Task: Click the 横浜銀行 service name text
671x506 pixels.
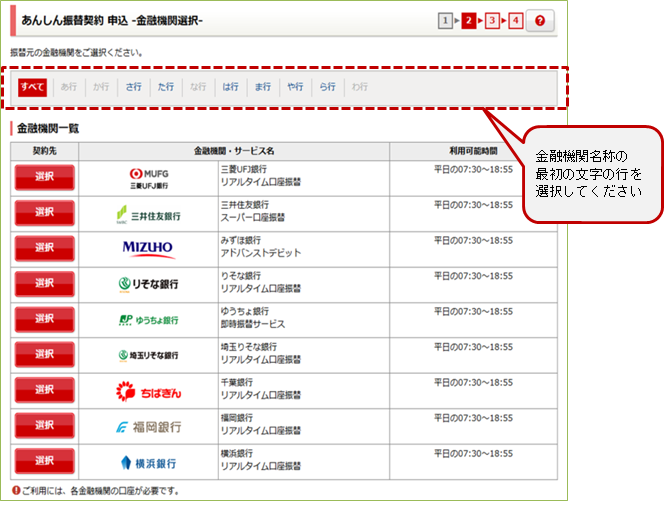Action: point(261,460)
